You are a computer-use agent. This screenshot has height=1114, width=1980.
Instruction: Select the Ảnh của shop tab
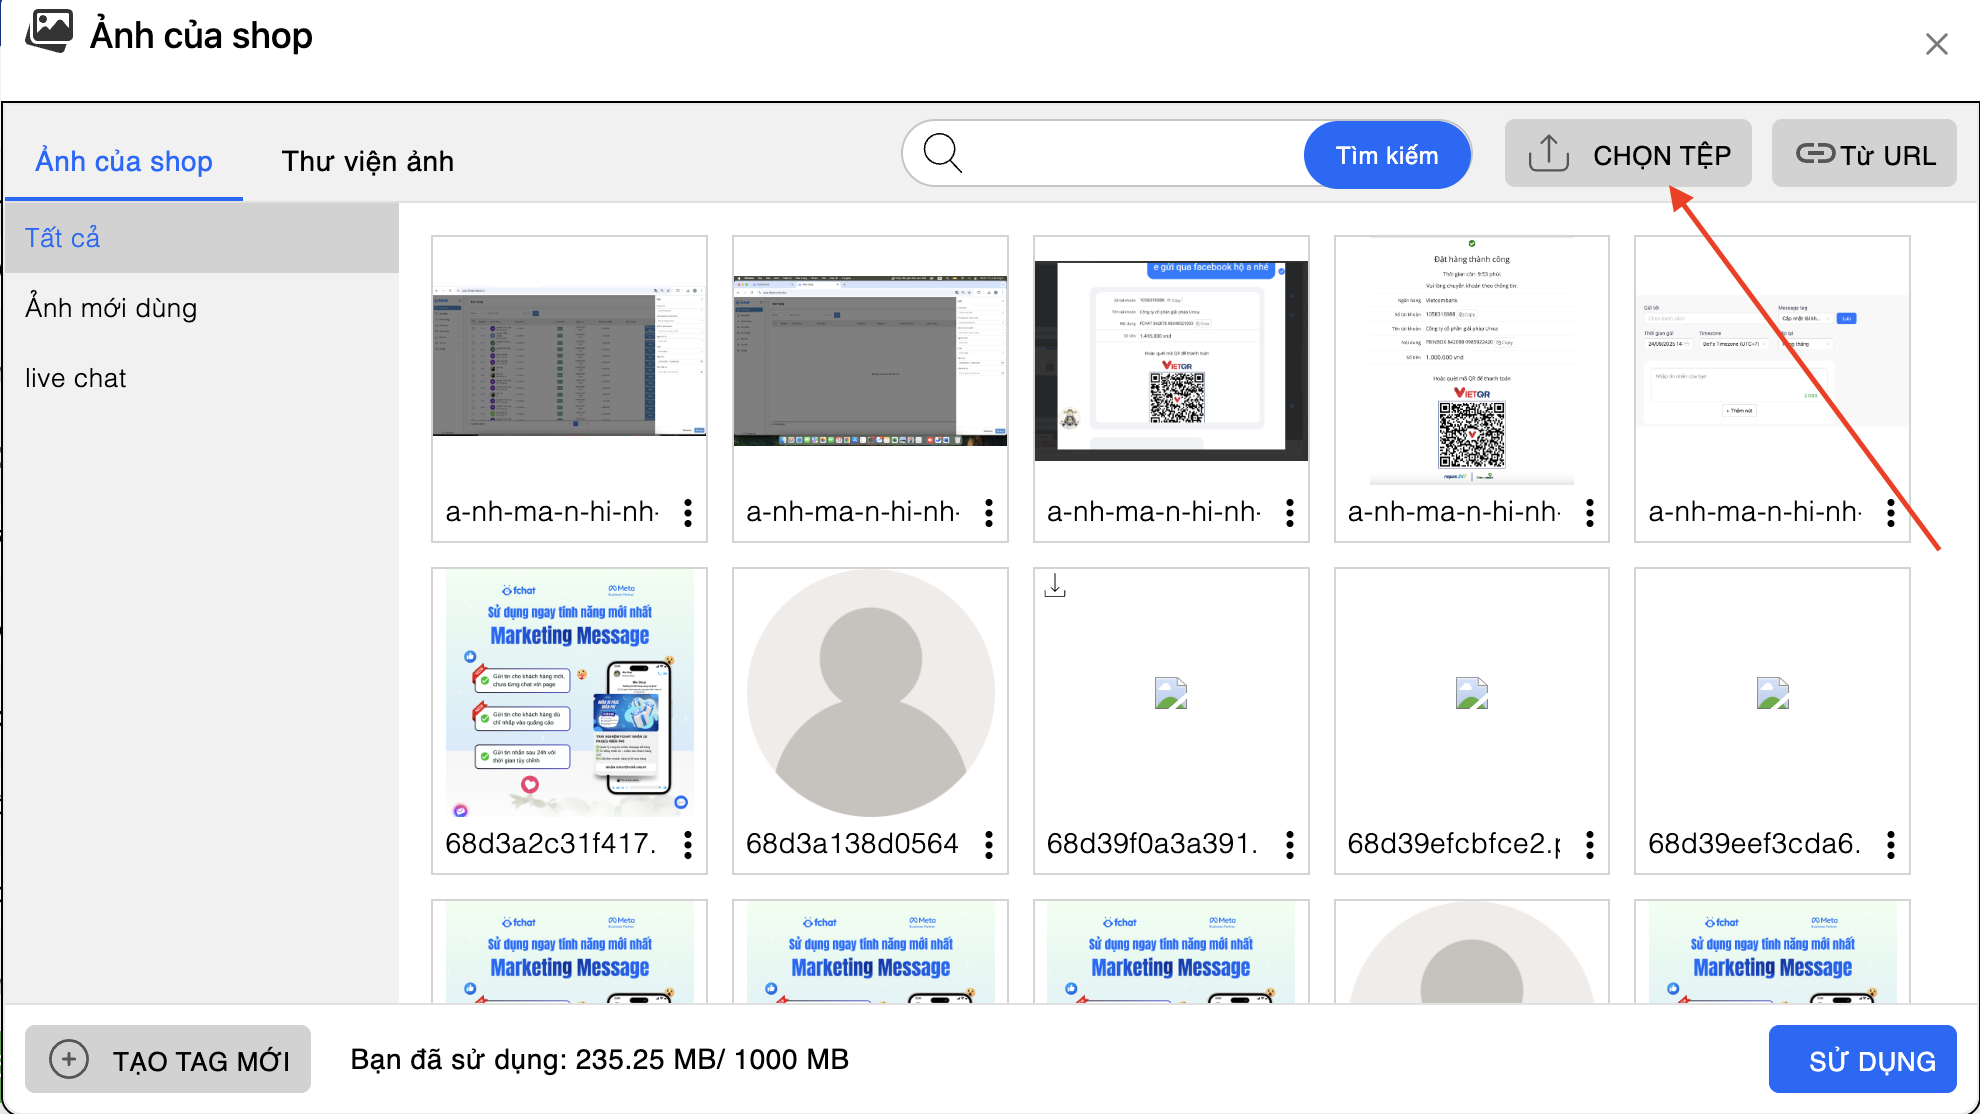tap(124, 161)
